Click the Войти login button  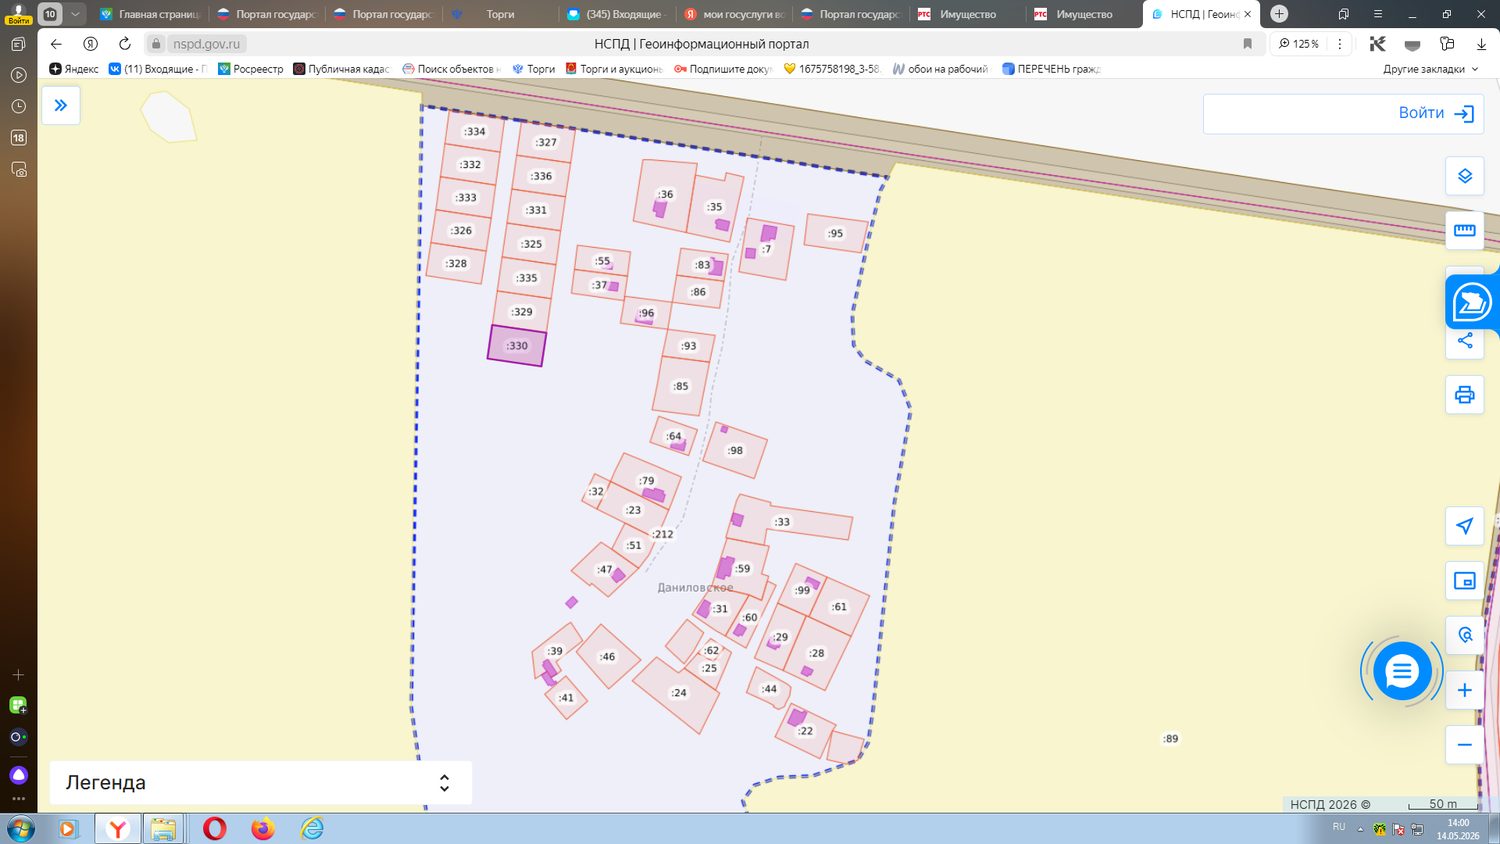coord(1436,113)
